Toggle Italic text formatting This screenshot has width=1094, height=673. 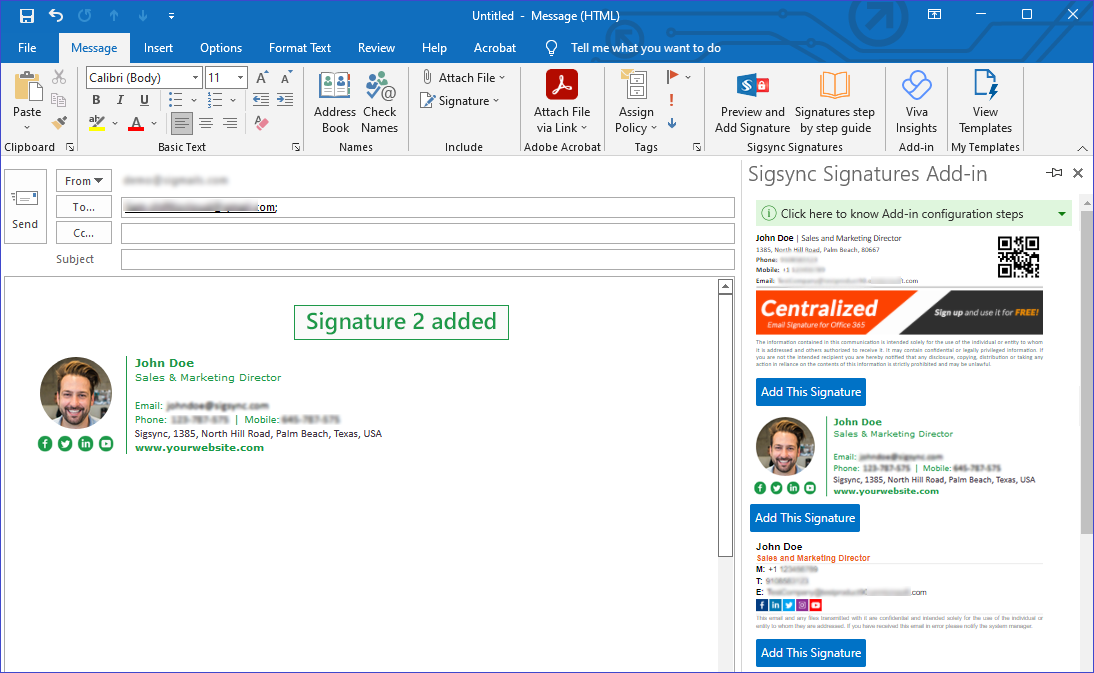pos(120,100)
